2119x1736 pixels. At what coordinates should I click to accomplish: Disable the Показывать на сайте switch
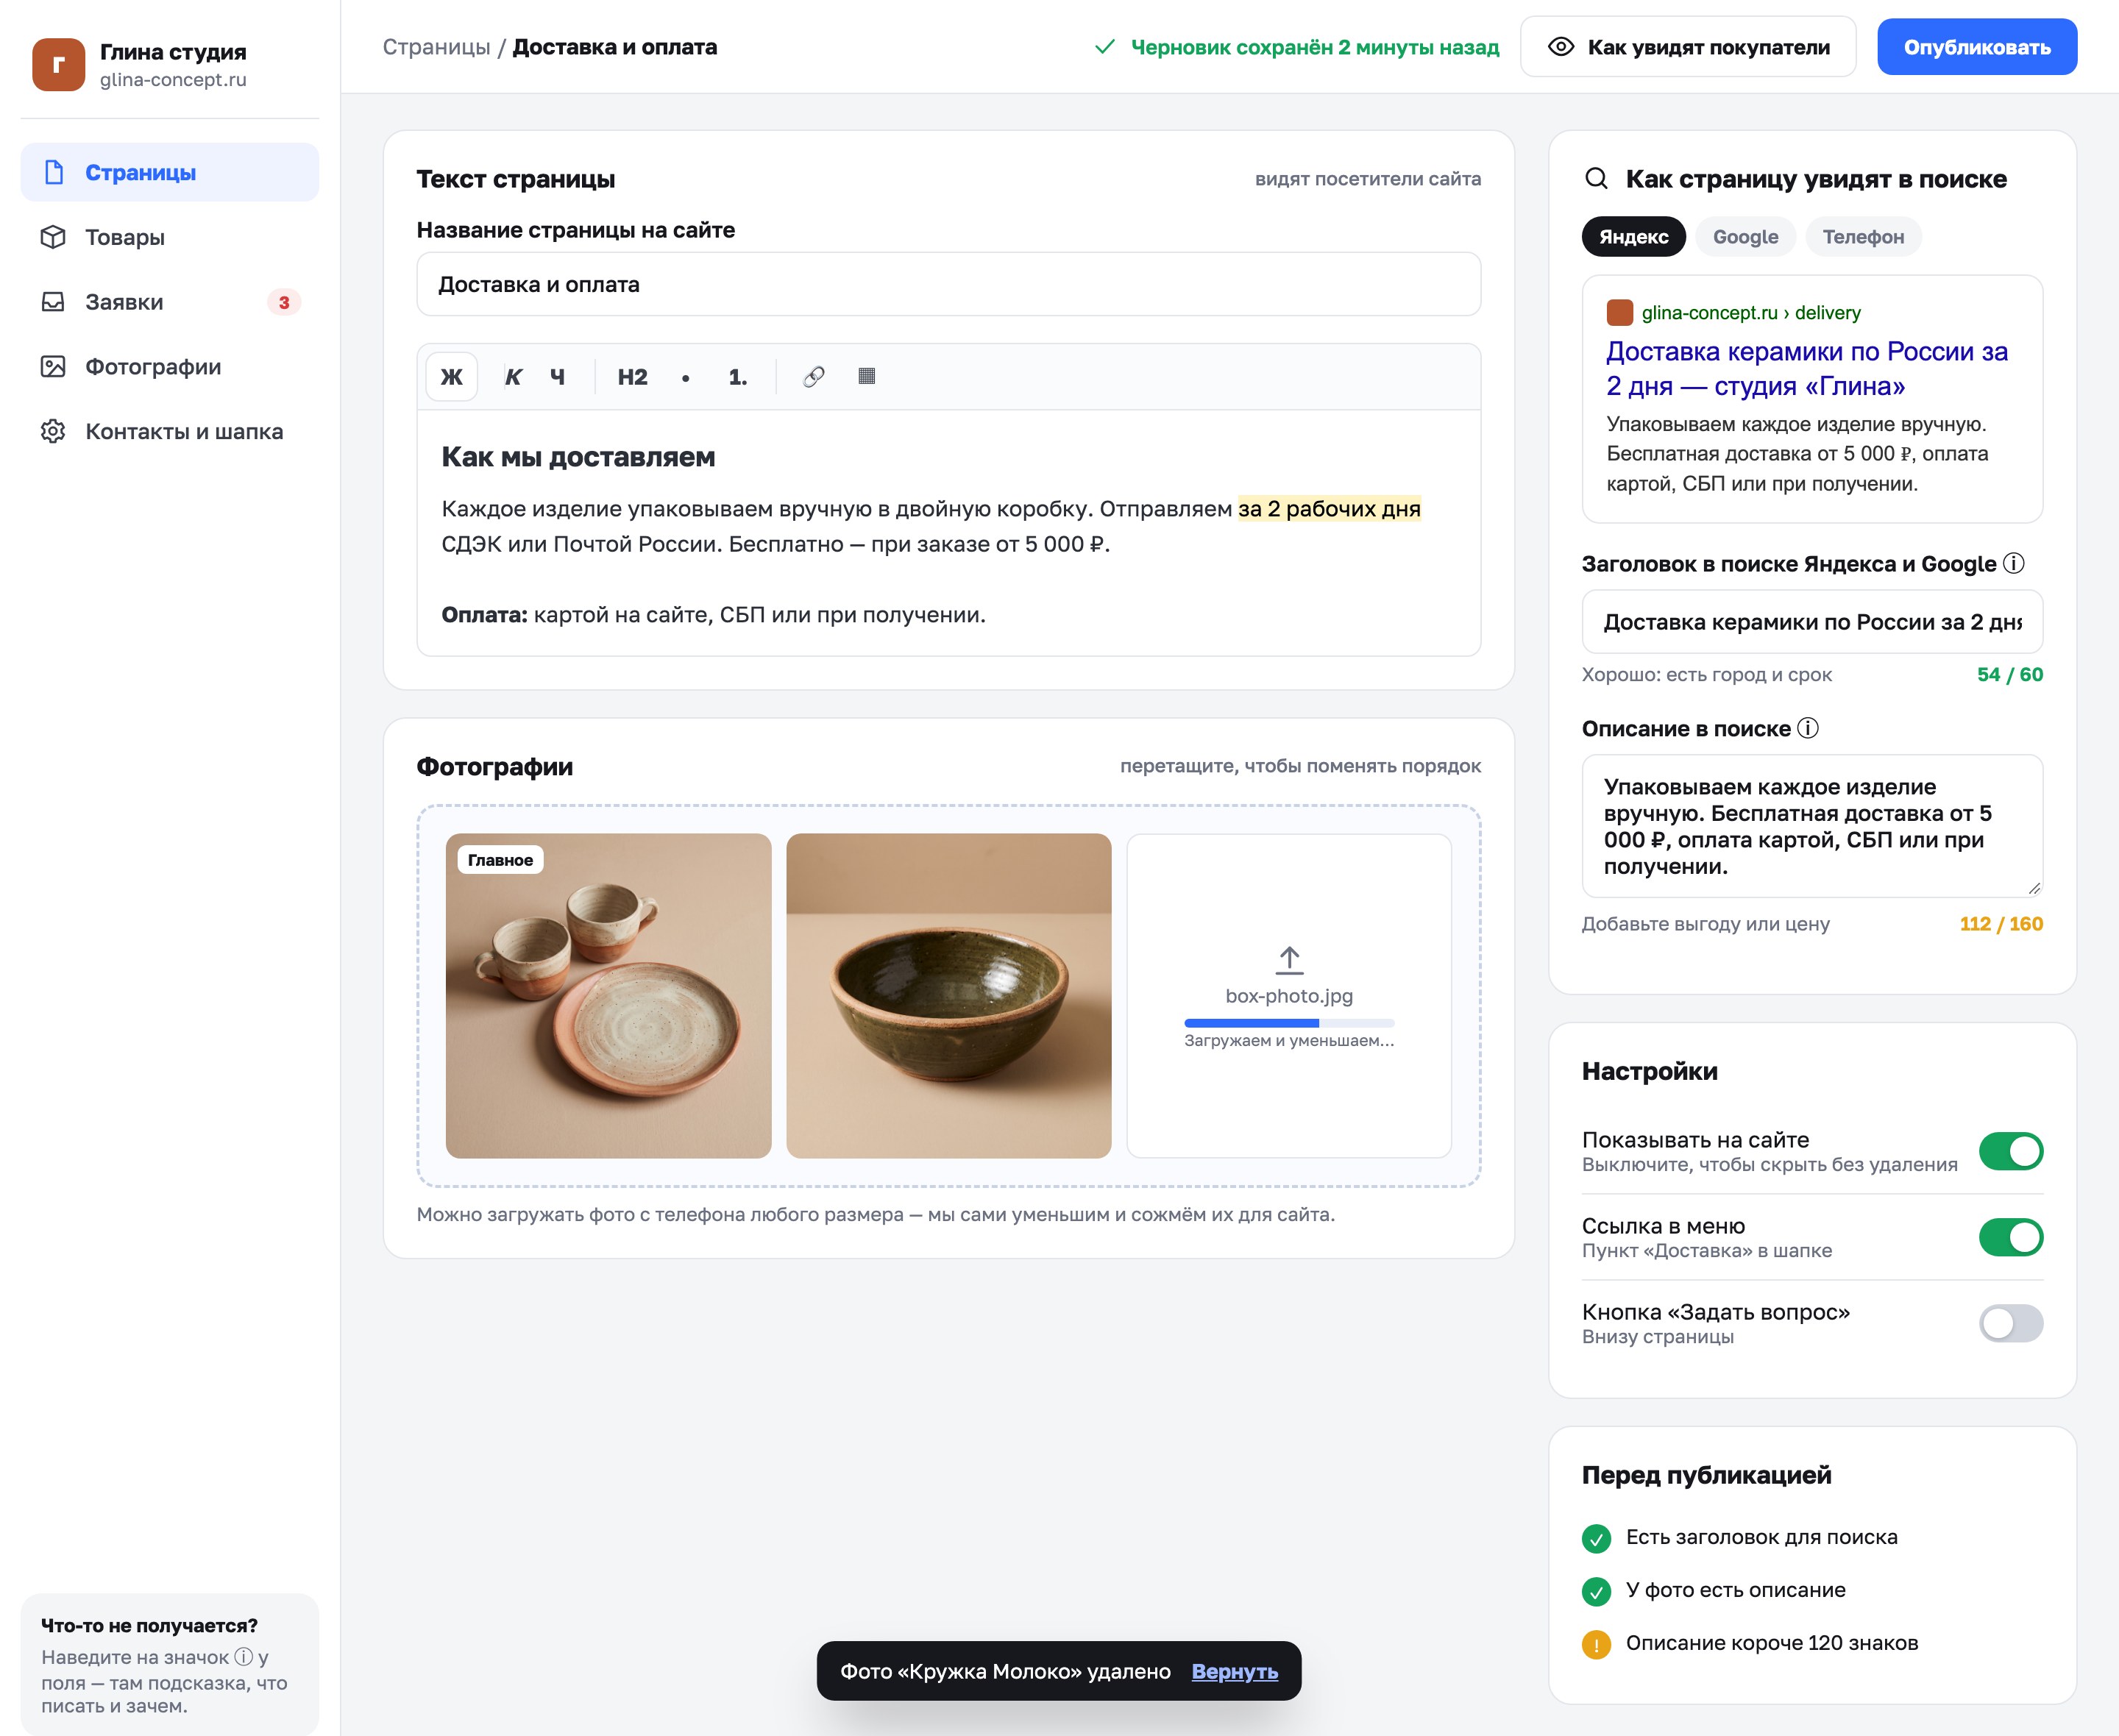pyautogui.click(x=2011, y=1151)
